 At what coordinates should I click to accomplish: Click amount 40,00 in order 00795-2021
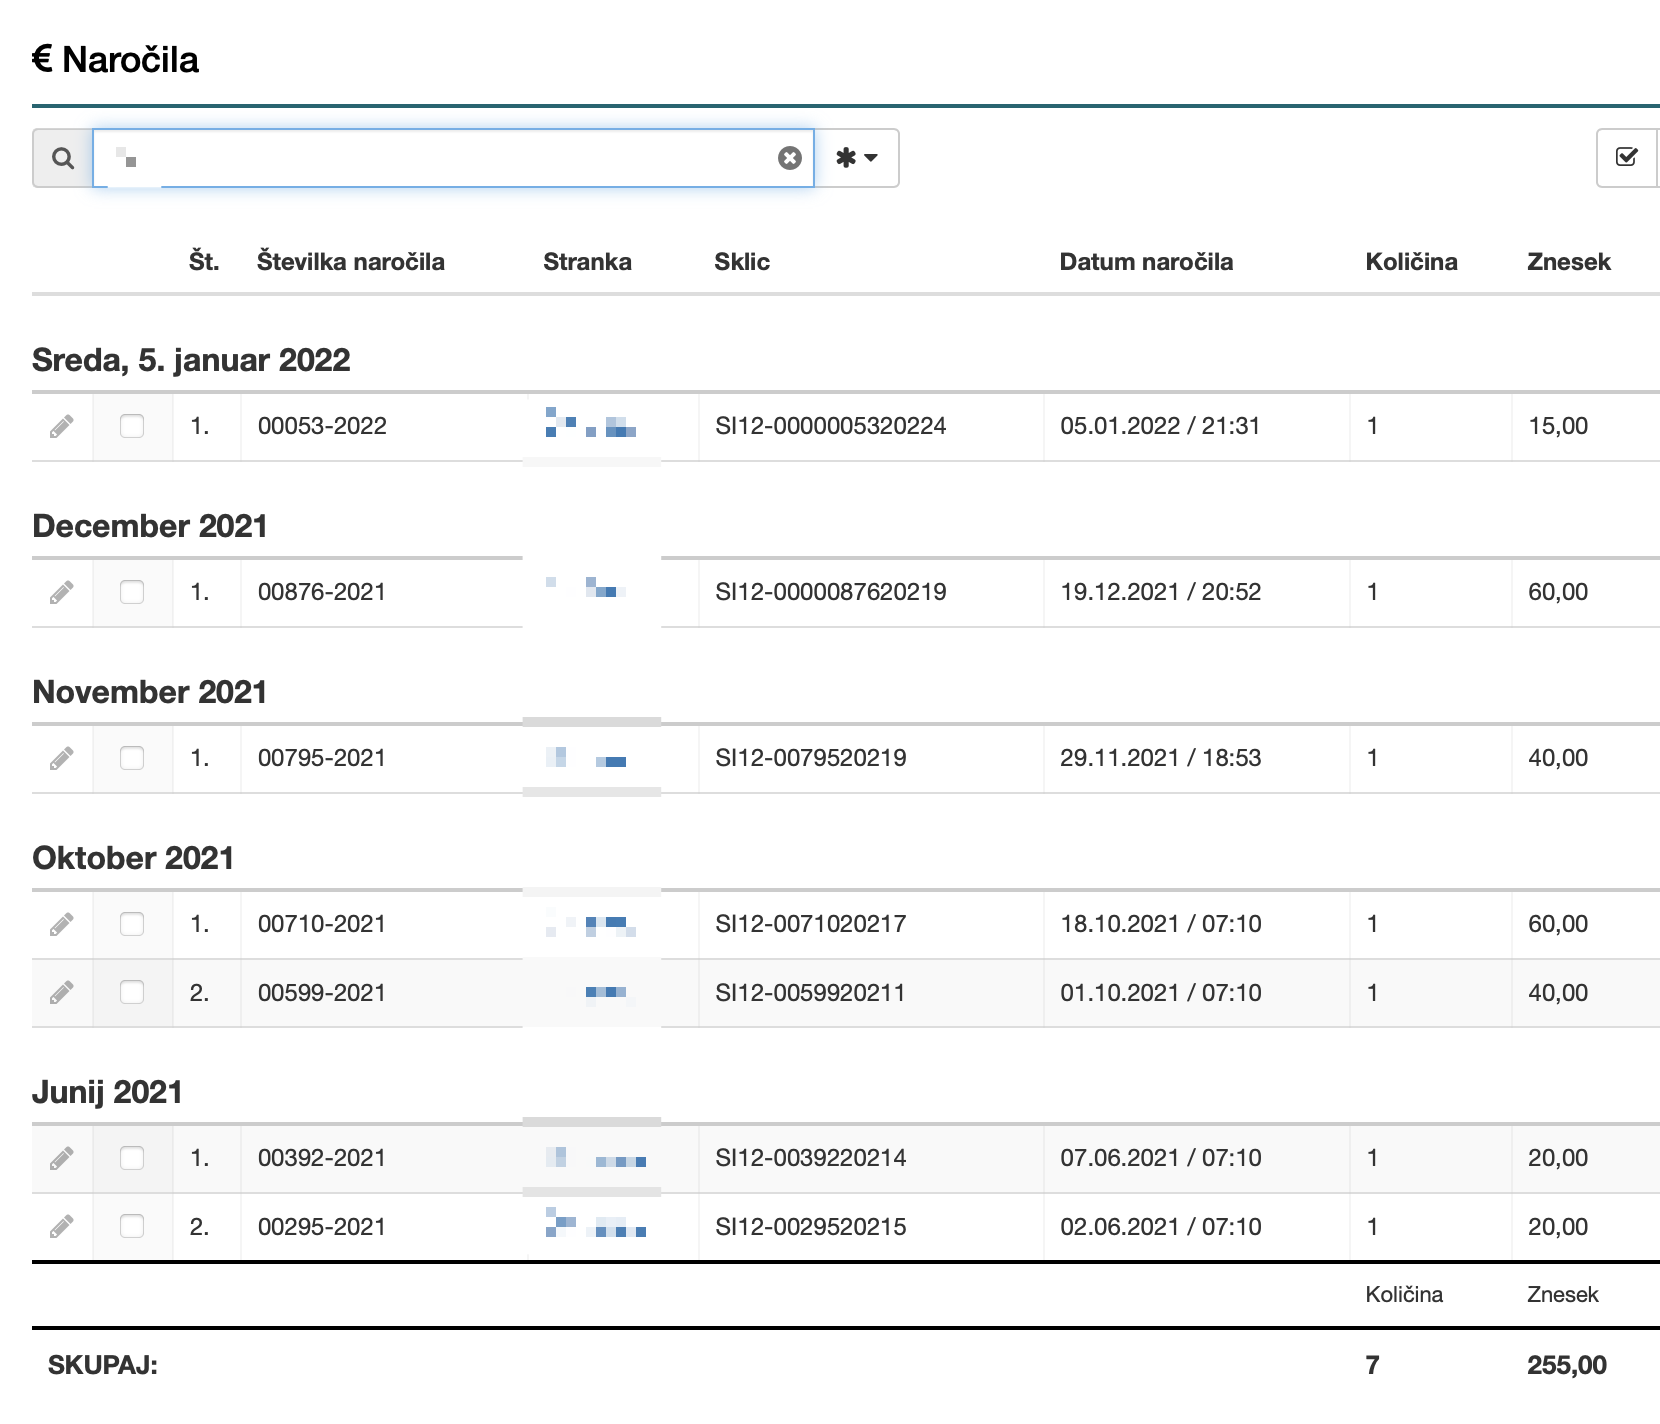coord(1558,758)
